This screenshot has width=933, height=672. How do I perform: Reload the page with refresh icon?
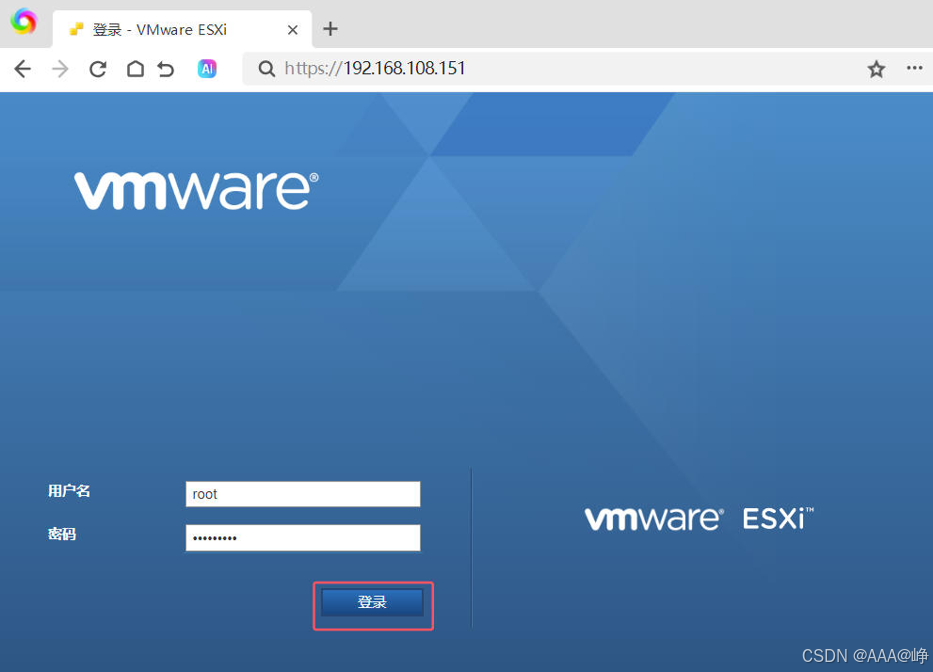[x=98, y=69]
